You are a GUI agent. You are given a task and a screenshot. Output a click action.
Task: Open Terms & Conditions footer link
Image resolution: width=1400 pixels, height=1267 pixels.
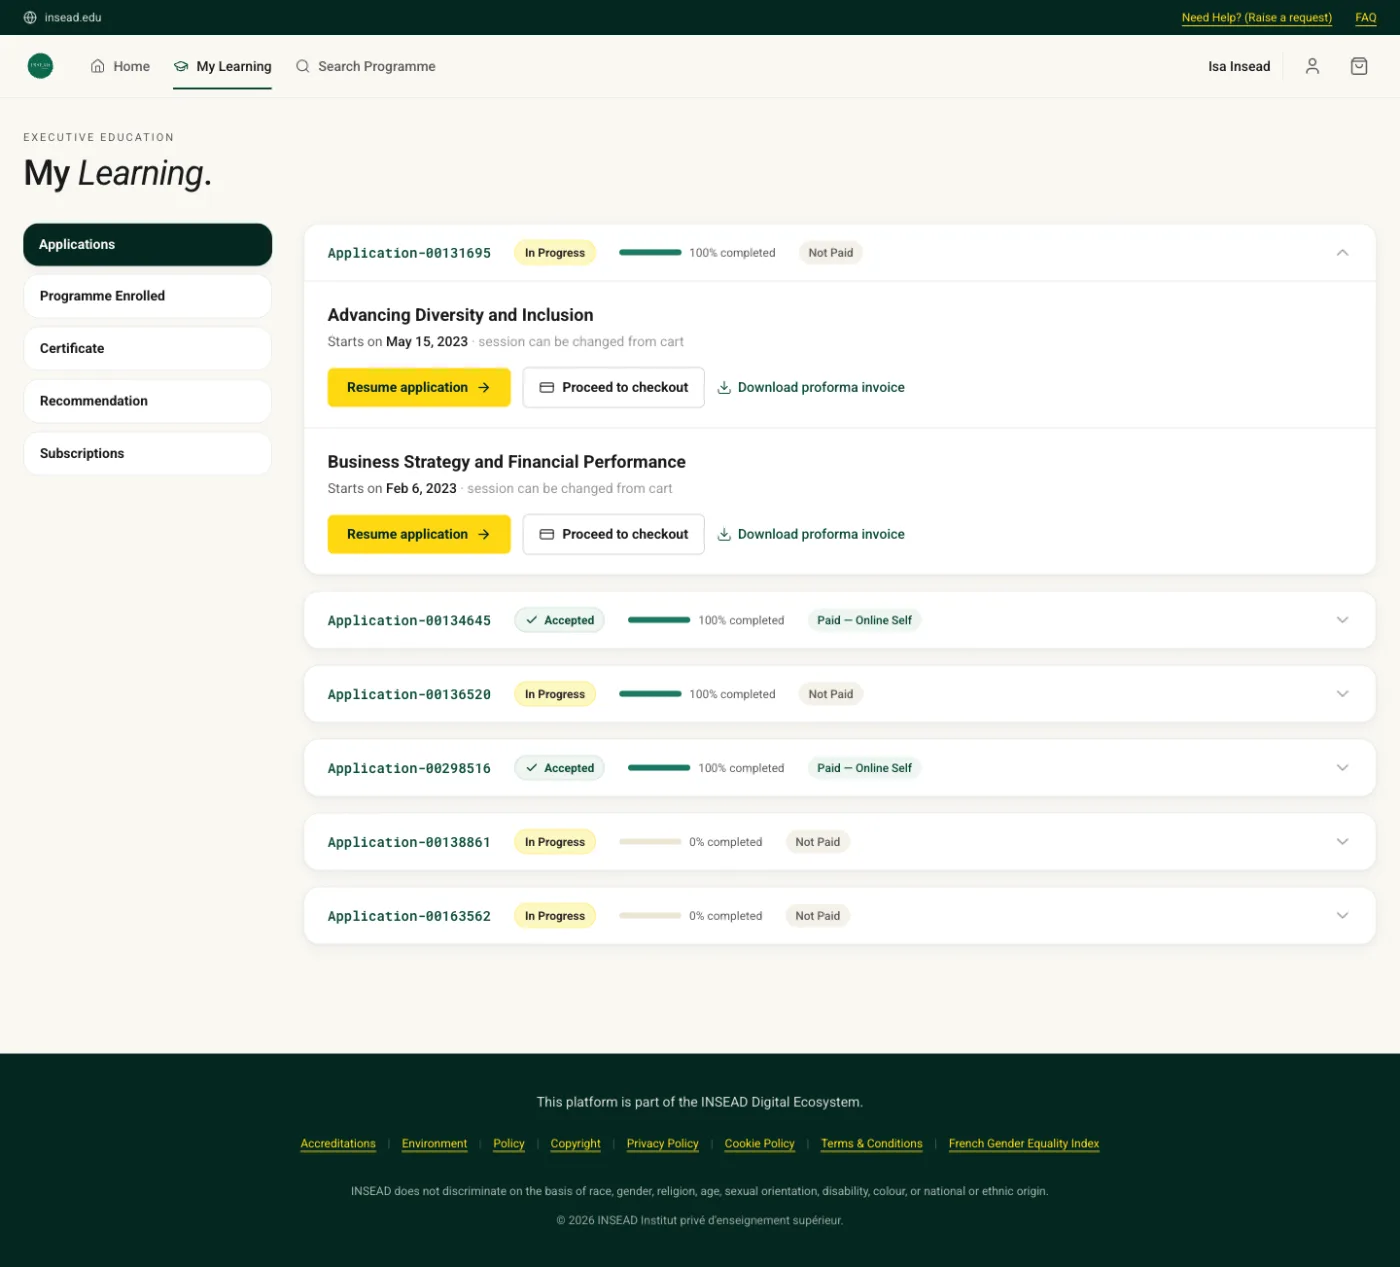(x=872, y=1144)
